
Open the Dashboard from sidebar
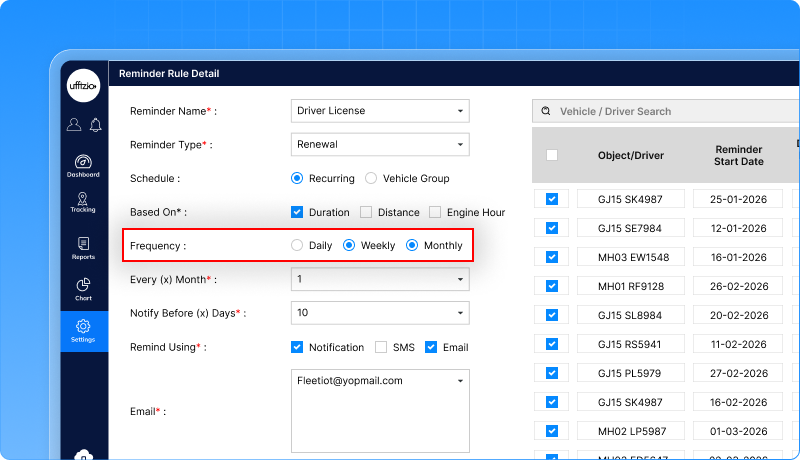pos(83,165)
